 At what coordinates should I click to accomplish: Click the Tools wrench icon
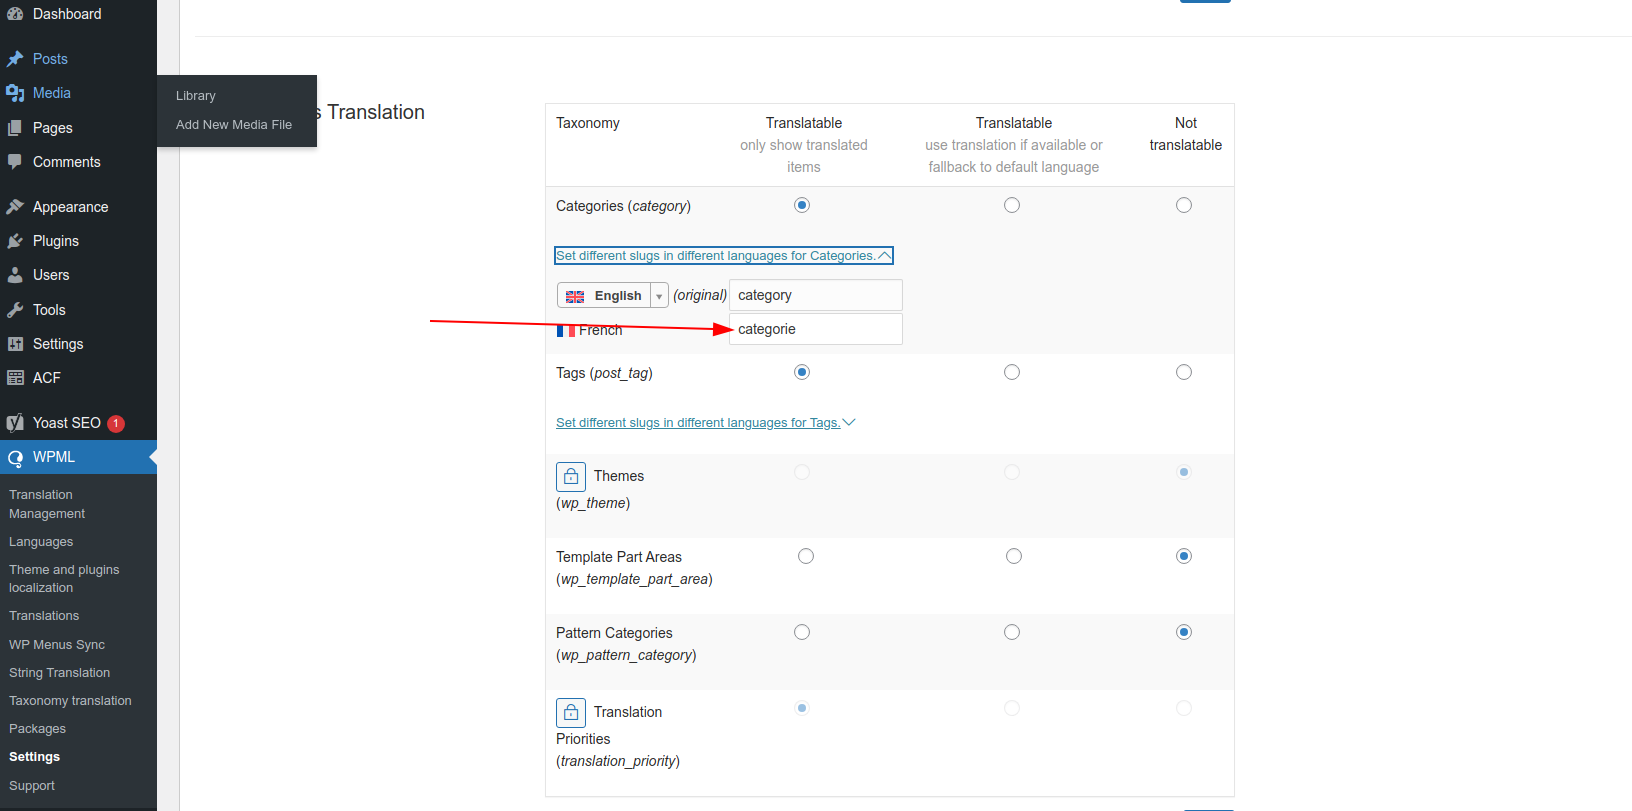click(15, 310)
